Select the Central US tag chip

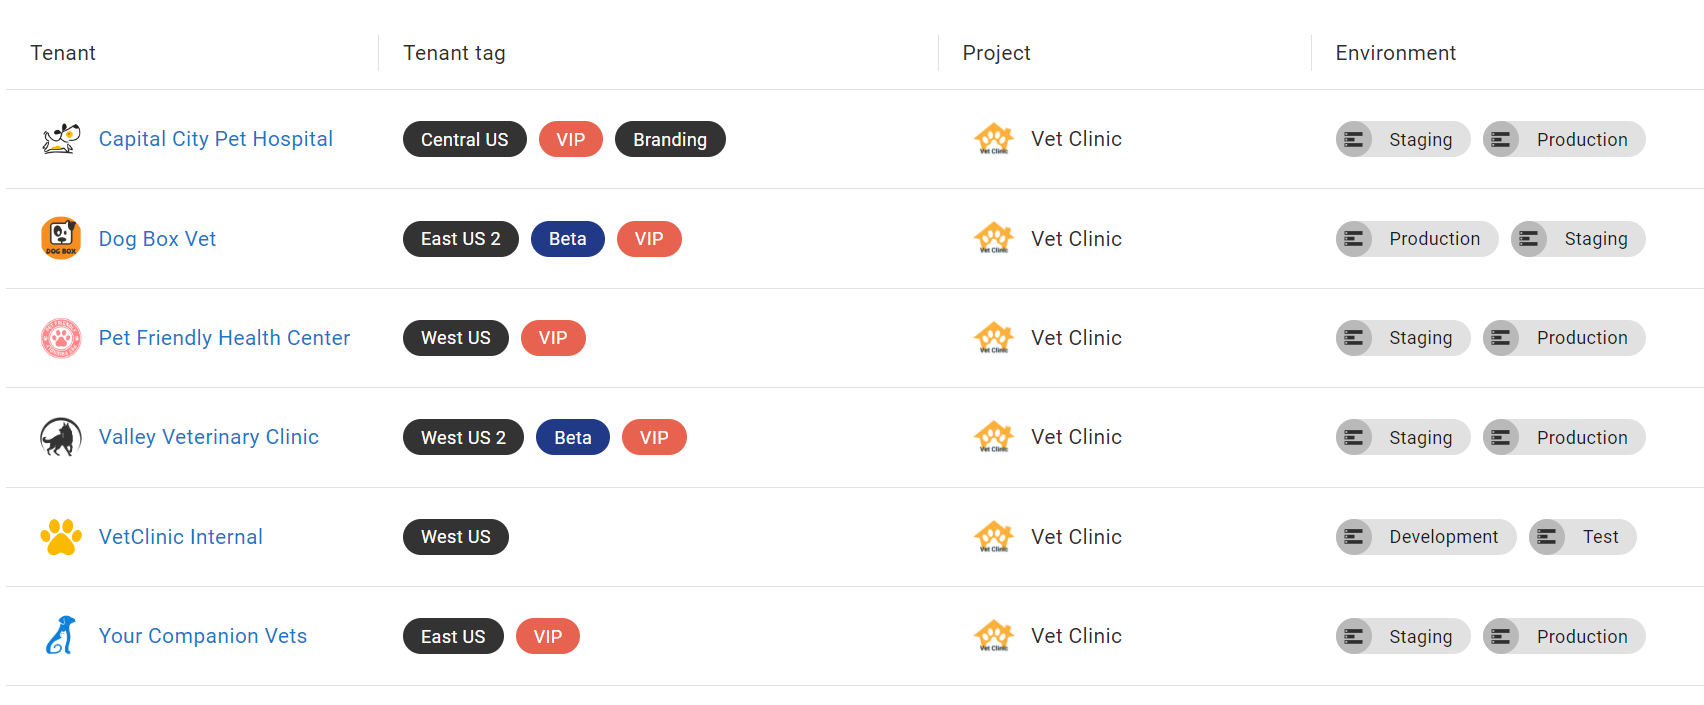click(x=465, y=139)
